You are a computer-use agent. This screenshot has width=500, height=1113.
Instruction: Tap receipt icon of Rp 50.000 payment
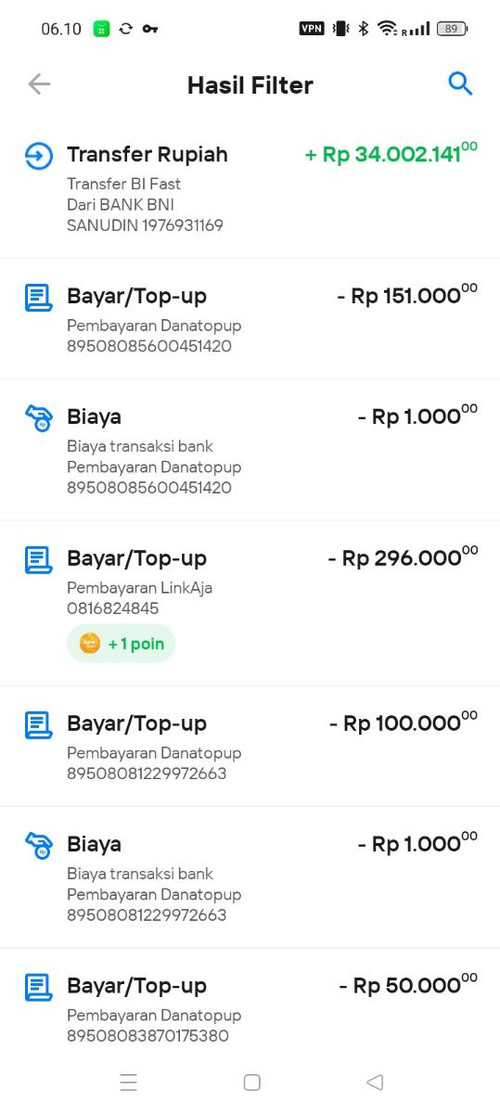[x=39, y=987]
